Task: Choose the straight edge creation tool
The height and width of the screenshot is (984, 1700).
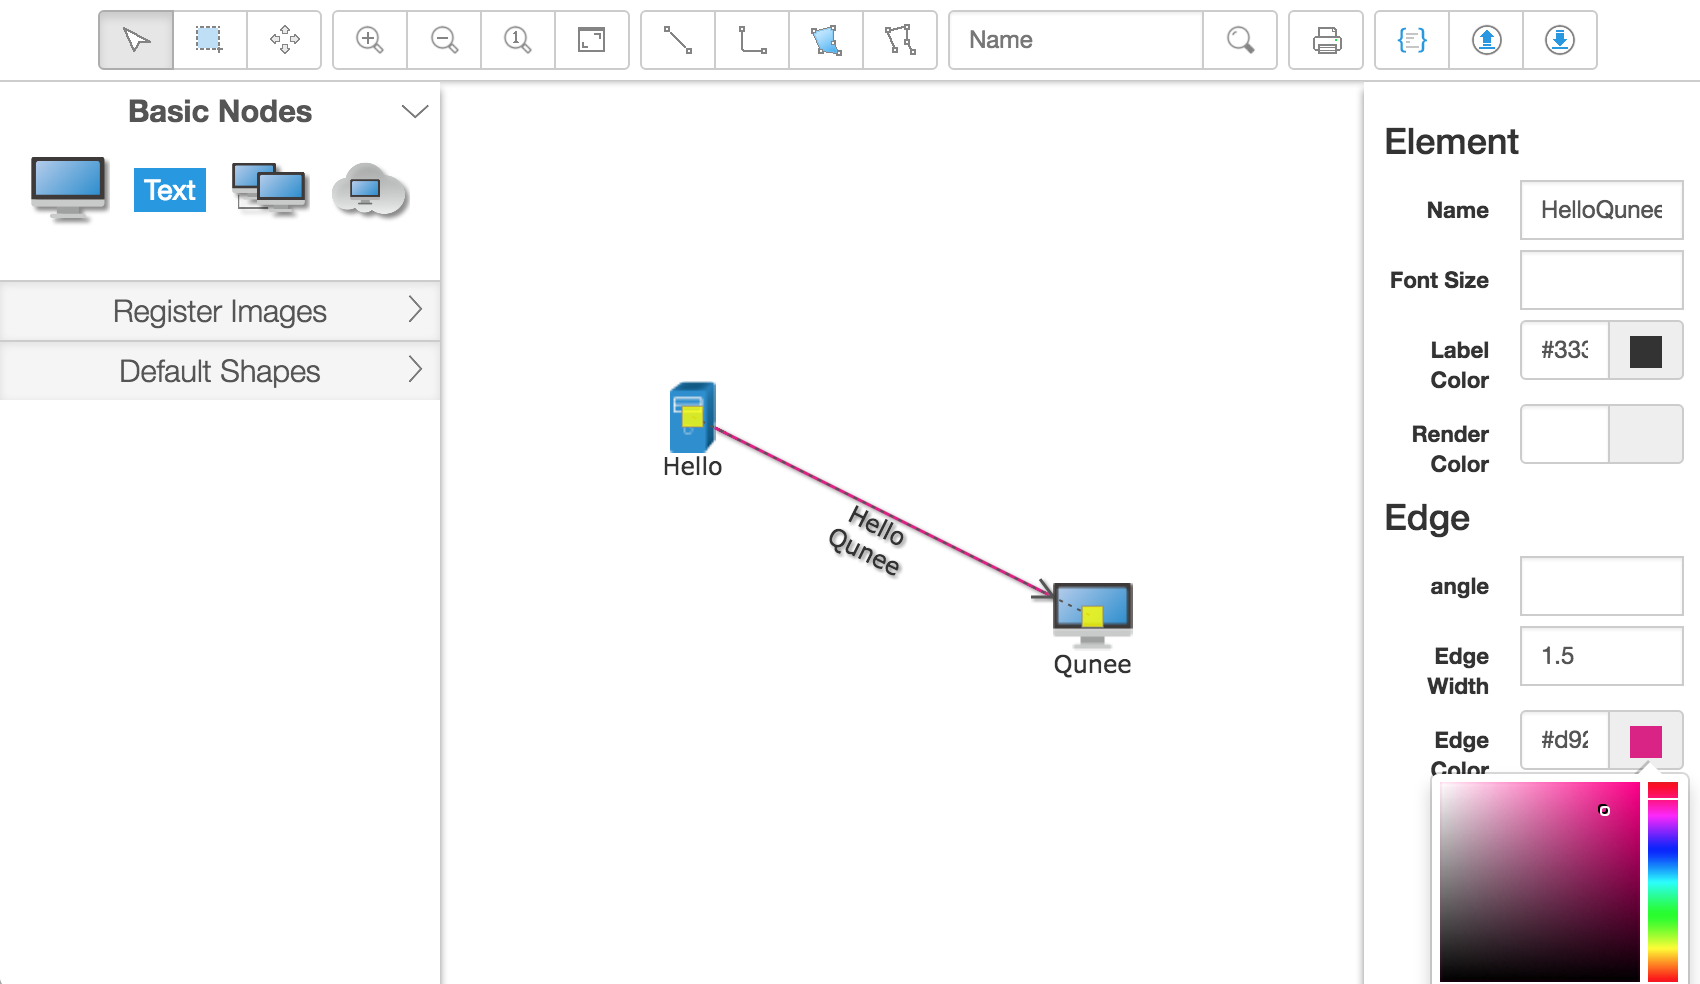Action: tap(678, 40)
